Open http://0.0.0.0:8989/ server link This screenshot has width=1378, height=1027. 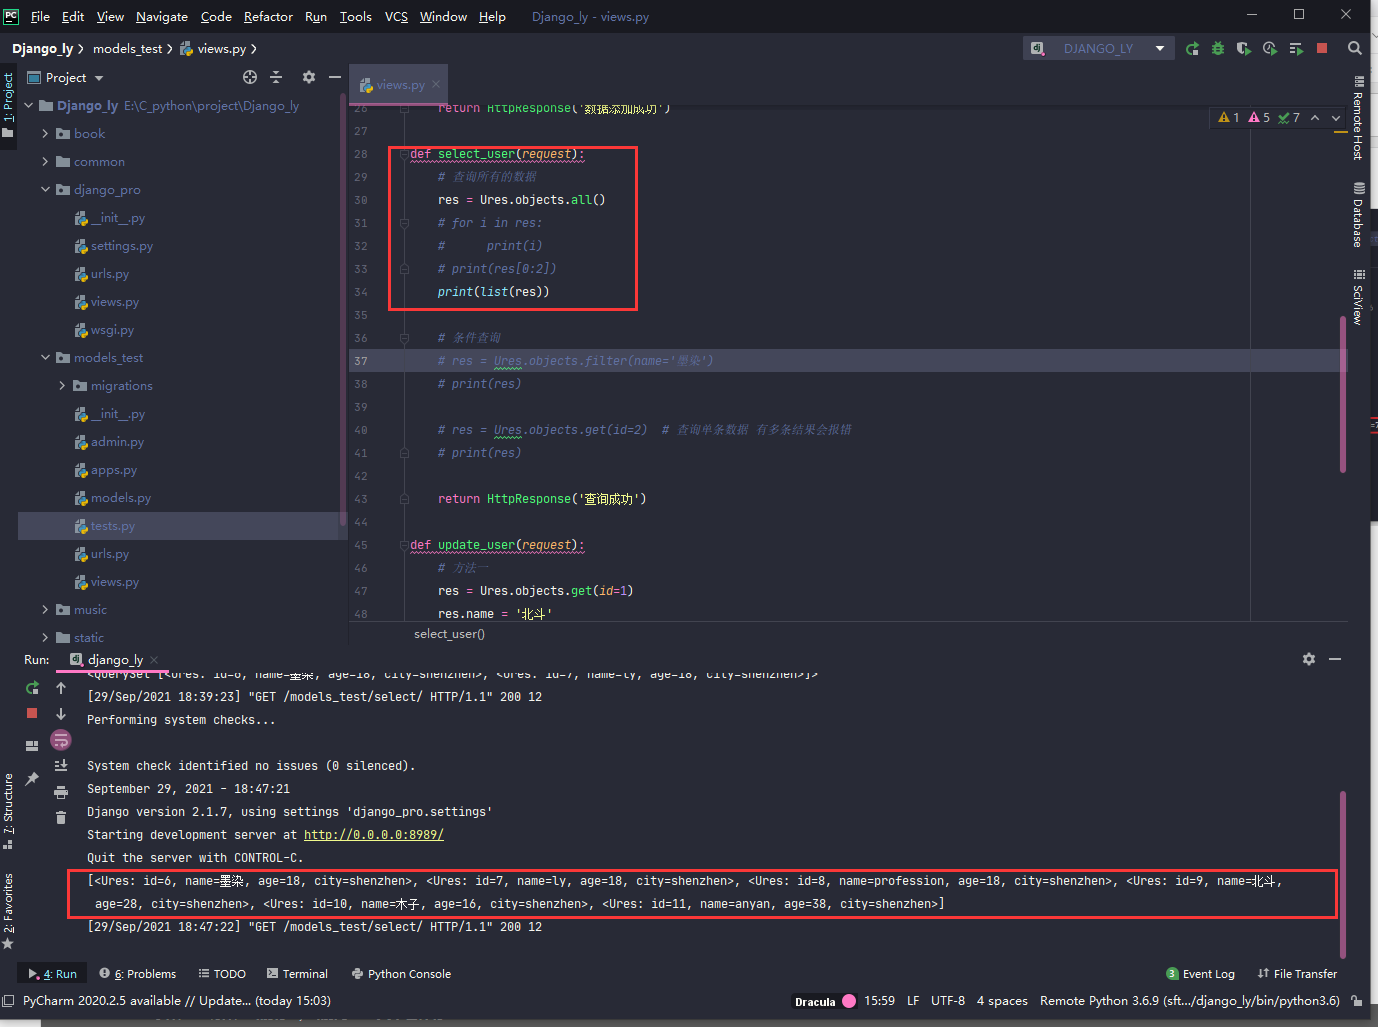[x=374, y=834]
